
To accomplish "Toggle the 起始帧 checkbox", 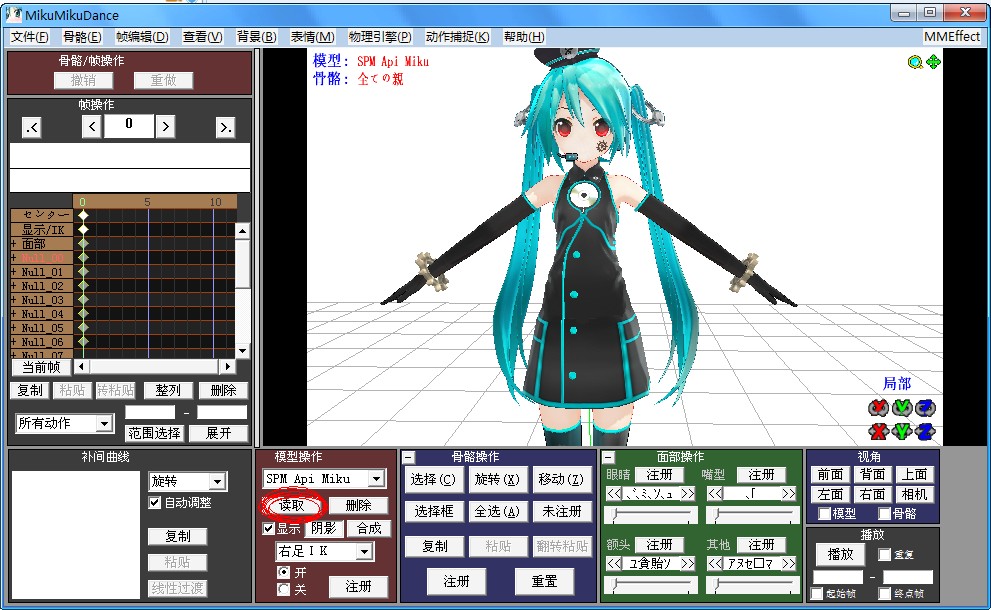I will pos(817,594).
